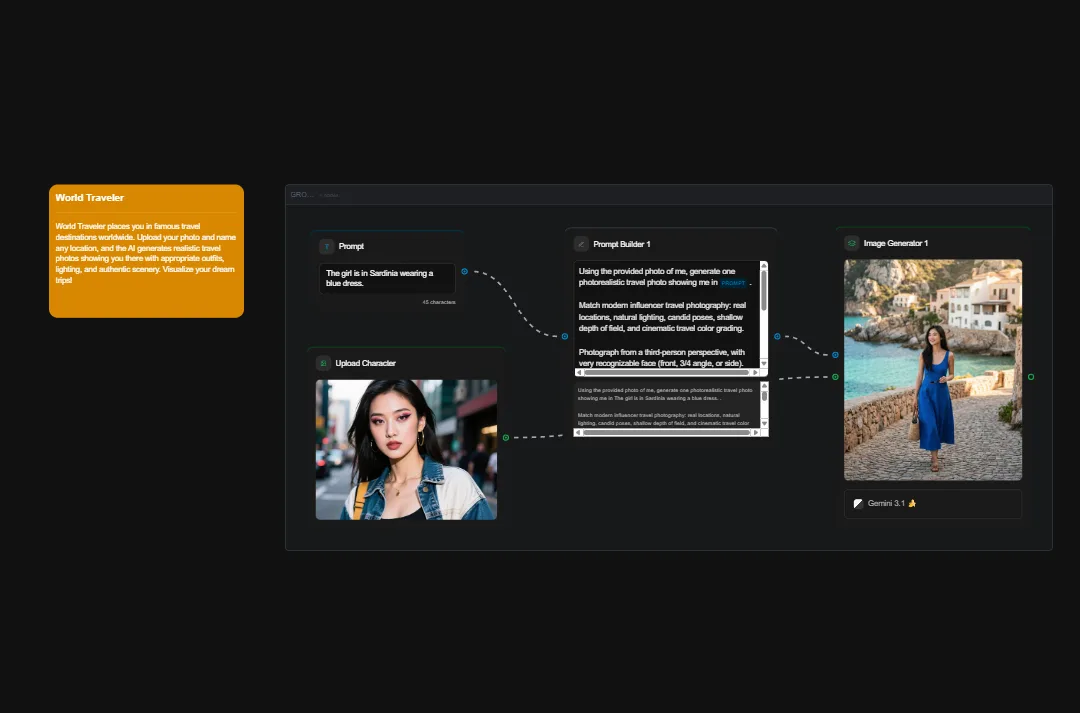Click the uploaded character portrait thumbnail
Viewport: 1080px width, 713px height.
point(406,450)
